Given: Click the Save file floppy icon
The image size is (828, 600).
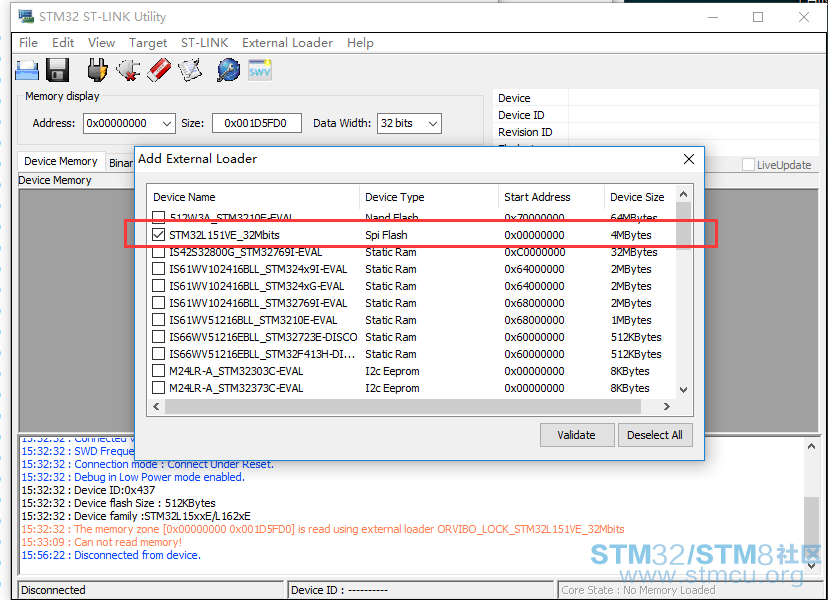Looking at the screenshot, I should coord(57,70).
